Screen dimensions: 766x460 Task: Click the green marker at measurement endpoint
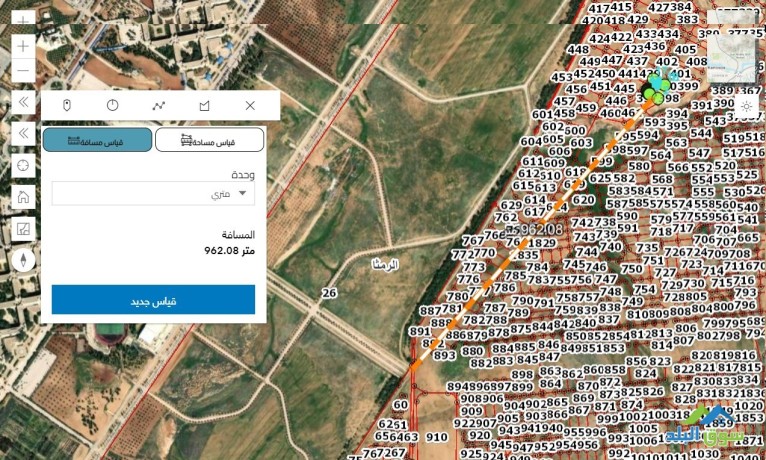(658, 98)
